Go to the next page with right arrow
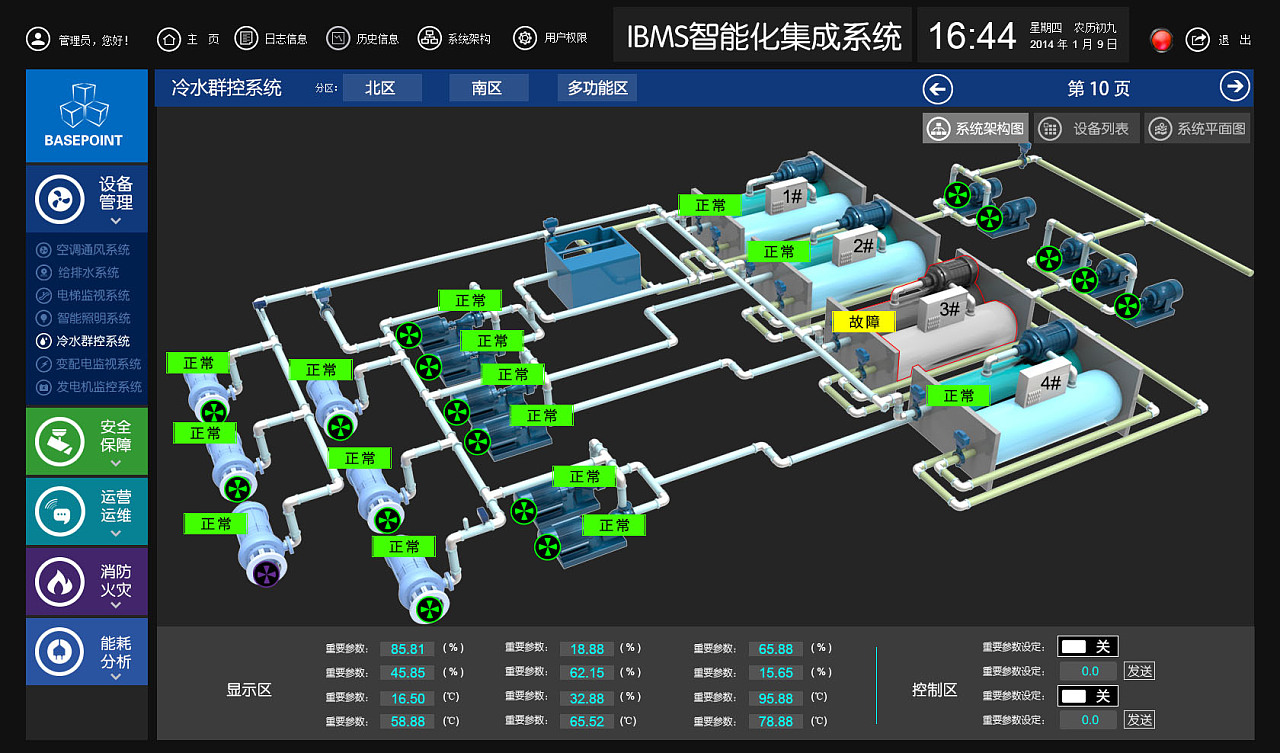Screen dimensions: 1280x753 (1236, 86)
